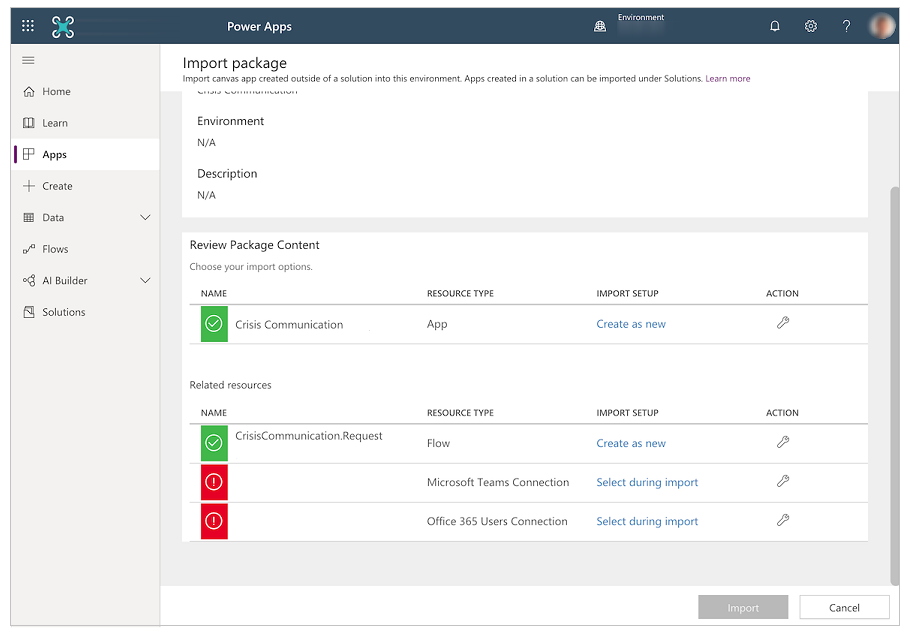
Task: Click red warning status for Office 365 Users
Action: click(214, 521)
